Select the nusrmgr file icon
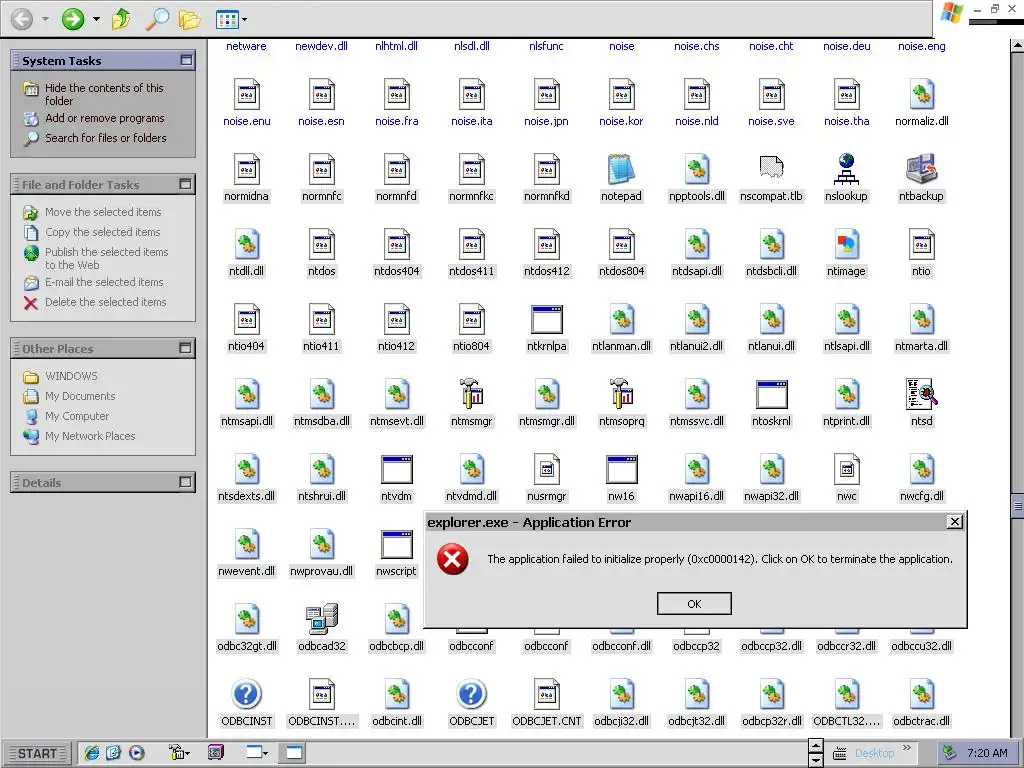Image resolution: width=1024 pixels, height=768 pixels. [x=547, y=469]
